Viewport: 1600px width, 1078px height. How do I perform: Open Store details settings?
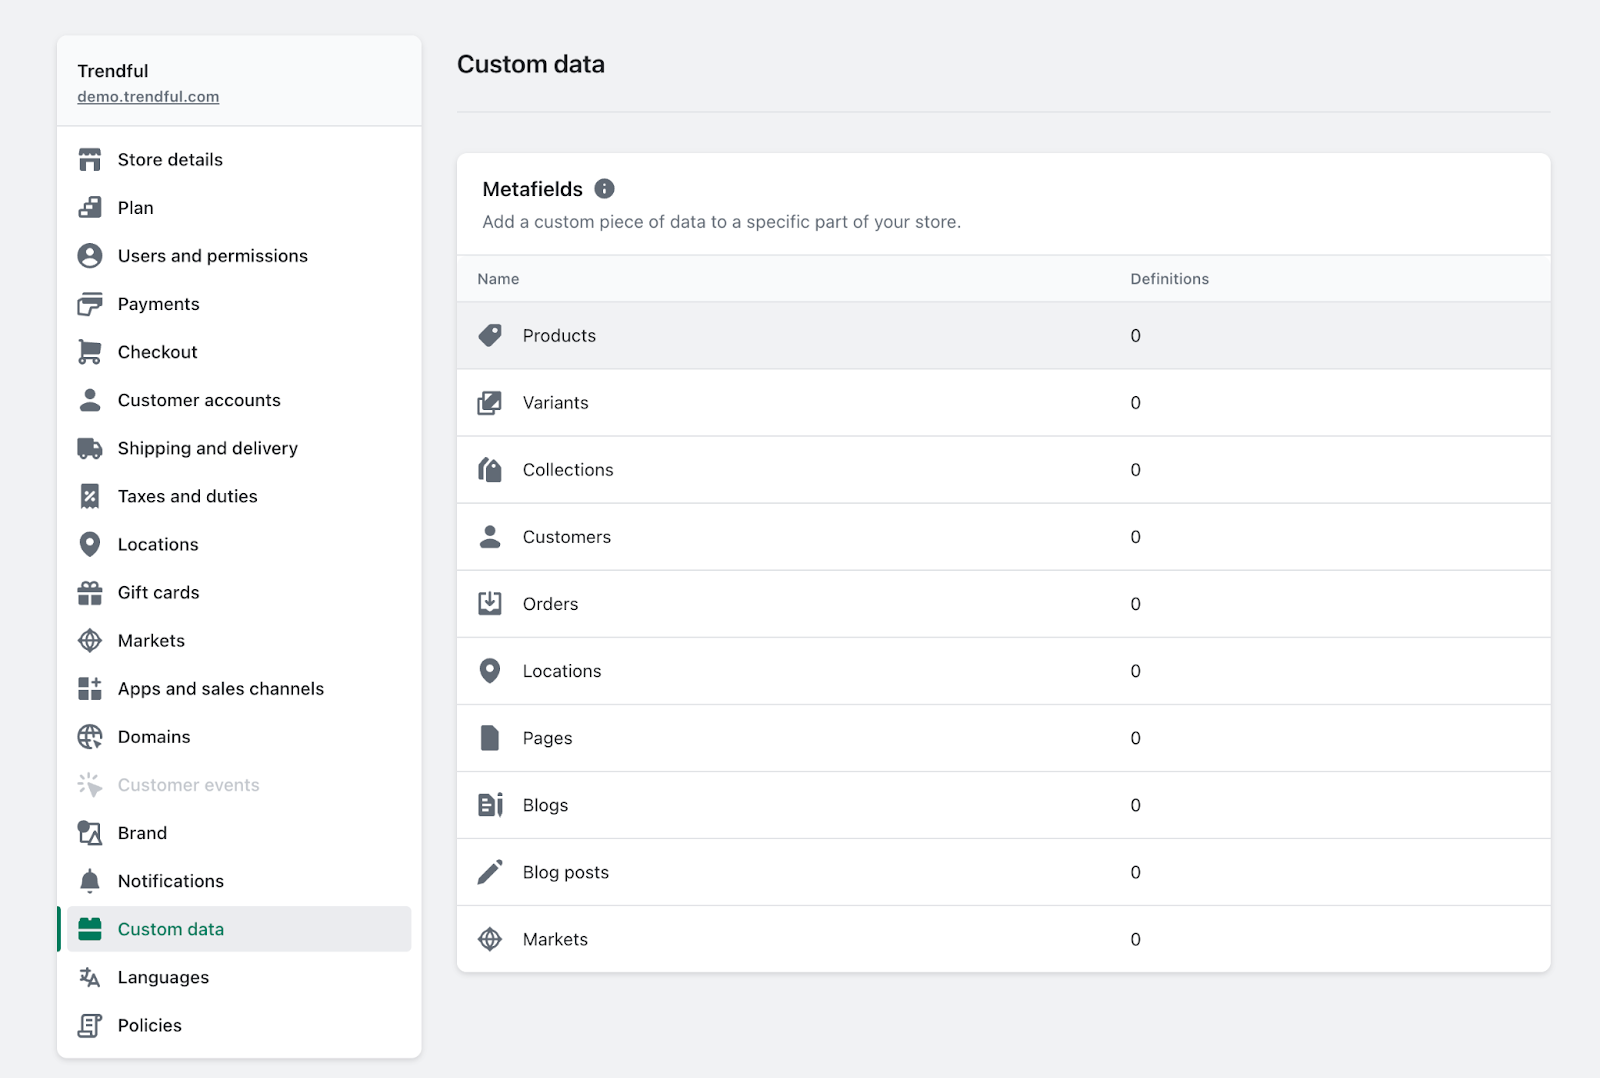[239, 160]
